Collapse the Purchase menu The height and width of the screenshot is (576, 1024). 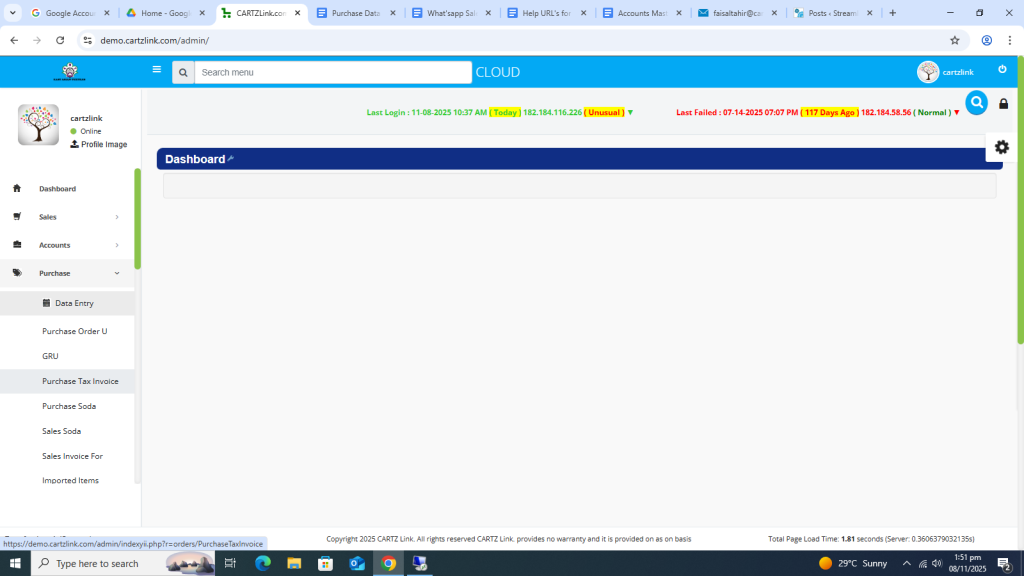(x=117, y=273)
